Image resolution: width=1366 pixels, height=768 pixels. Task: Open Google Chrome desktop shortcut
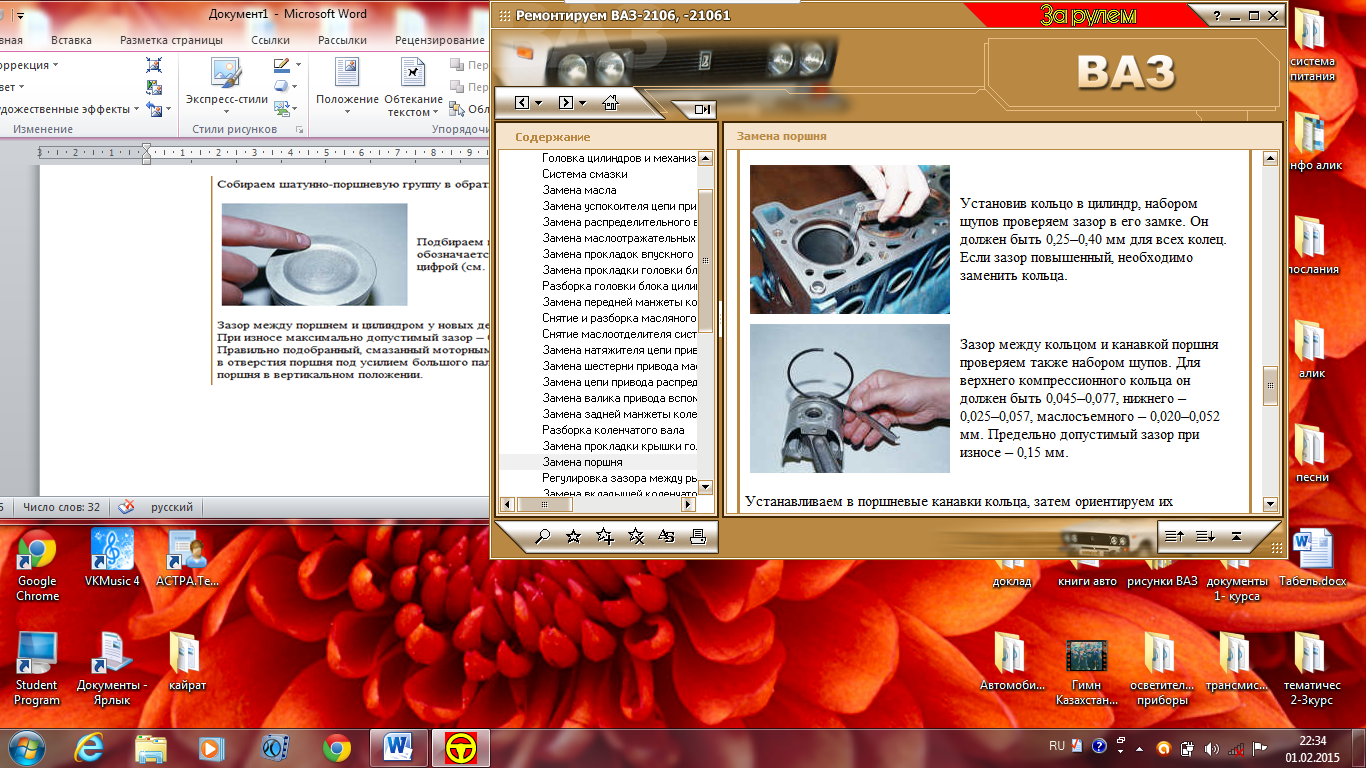[37, 566]
